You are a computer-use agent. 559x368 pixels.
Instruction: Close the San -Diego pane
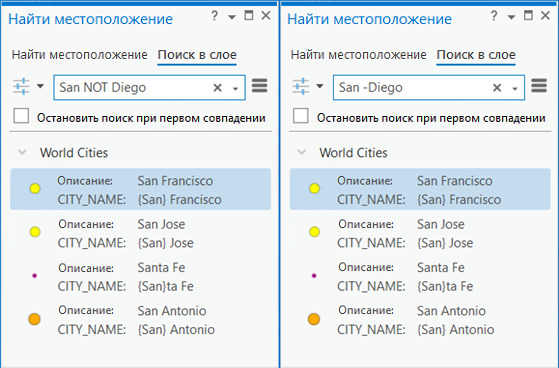pyautogui.click(x=545, y=15)
